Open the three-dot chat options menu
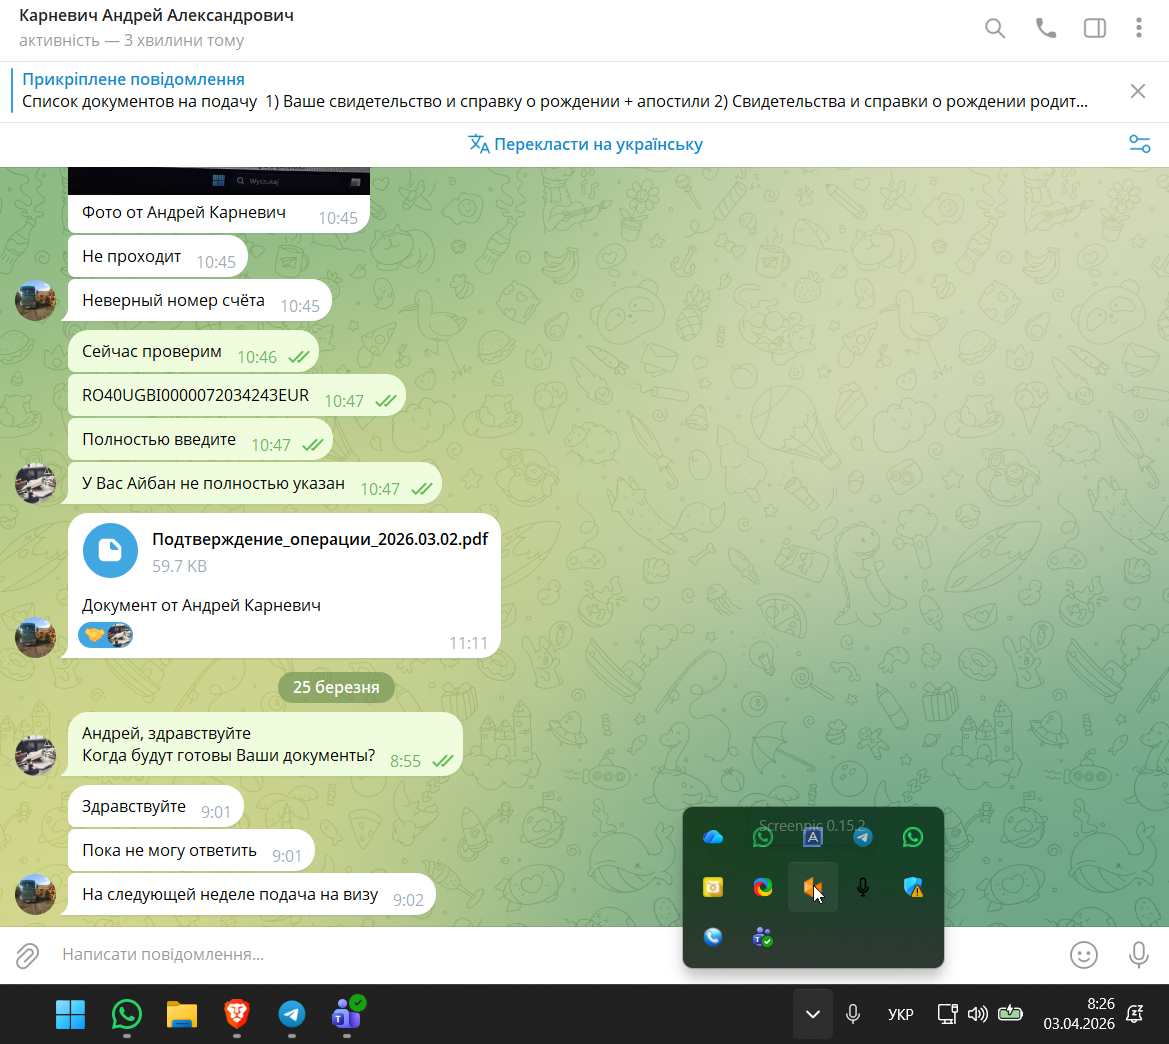The width and height of the screenshot is (1169, 1044). tap(1138, 28)
